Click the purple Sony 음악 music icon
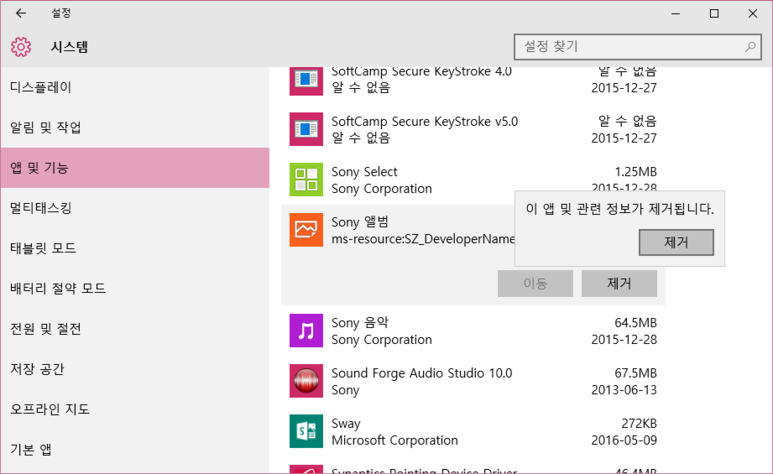This screenshot has height=474, width=773. [306, 330]
